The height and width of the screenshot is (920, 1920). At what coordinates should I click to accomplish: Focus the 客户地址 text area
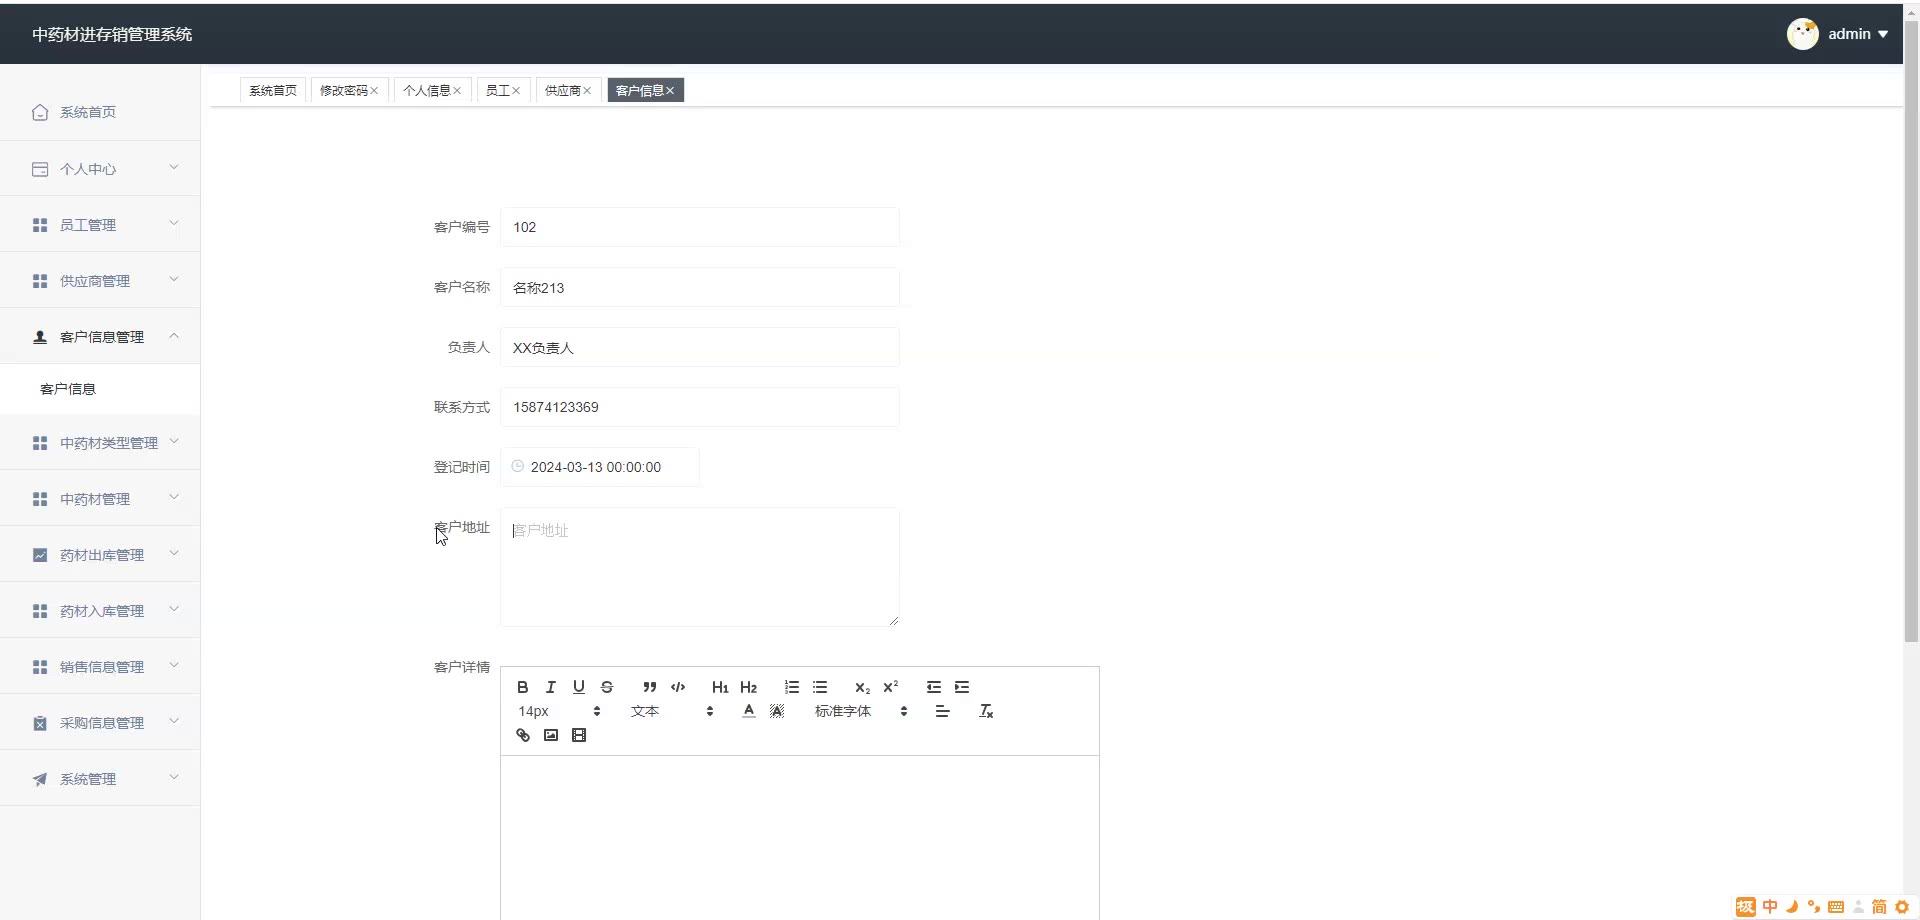point(700,567)
